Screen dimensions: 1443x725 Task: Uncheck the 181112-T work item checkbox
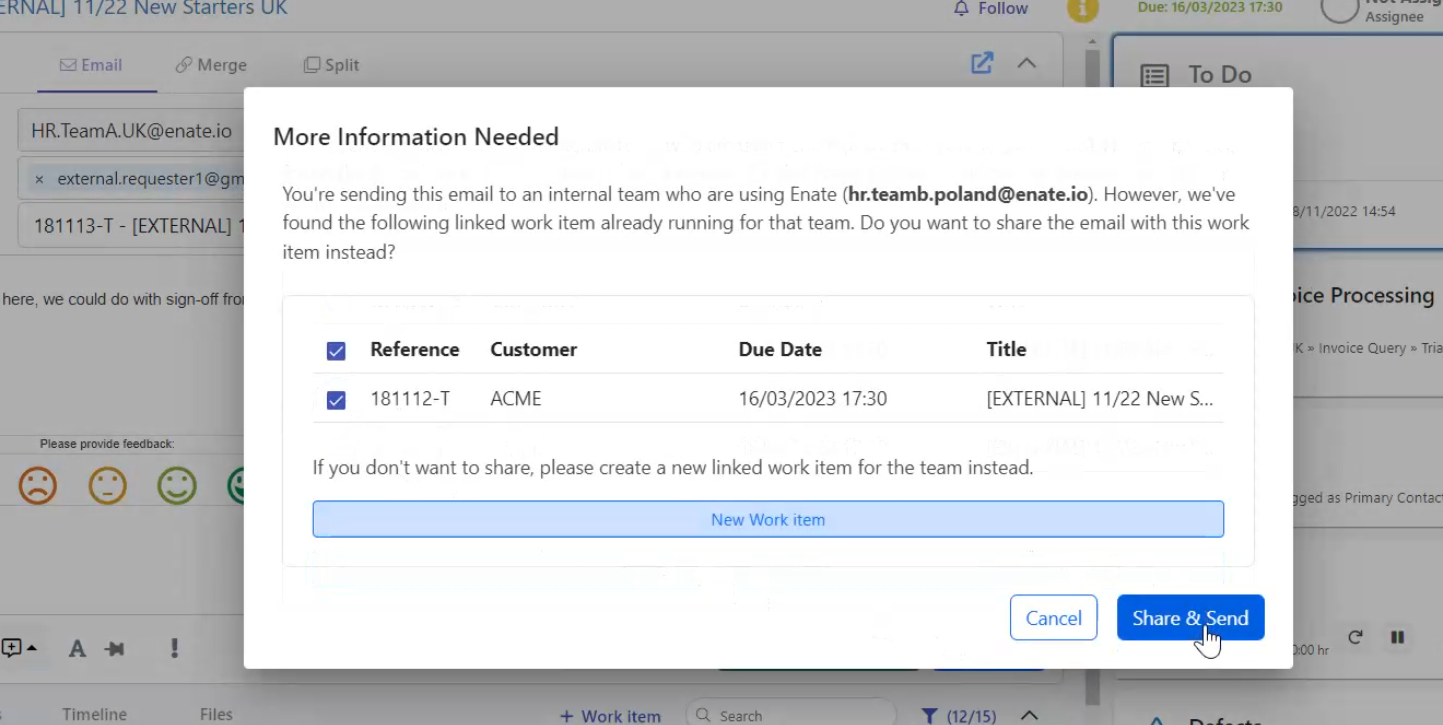pyautogui.click(x=336, y=400)
